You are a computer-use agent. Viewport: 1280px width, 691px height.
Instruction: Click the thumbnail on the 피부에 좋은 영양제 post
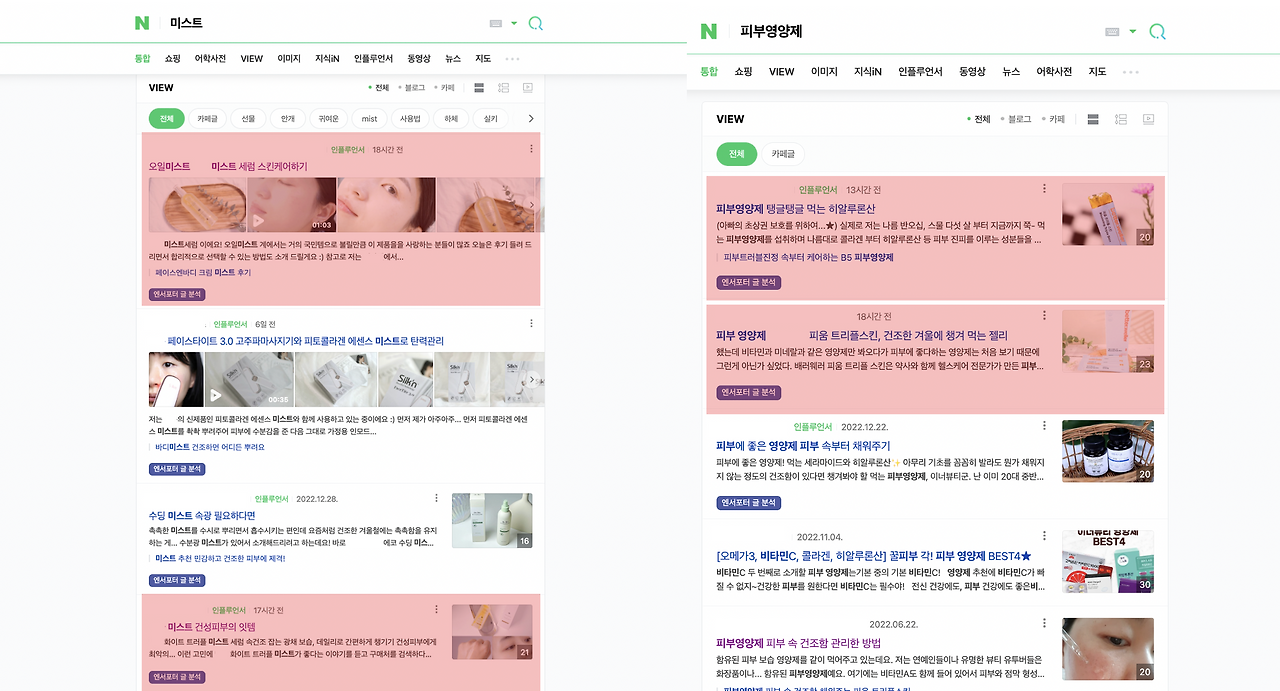(1108, 450)
